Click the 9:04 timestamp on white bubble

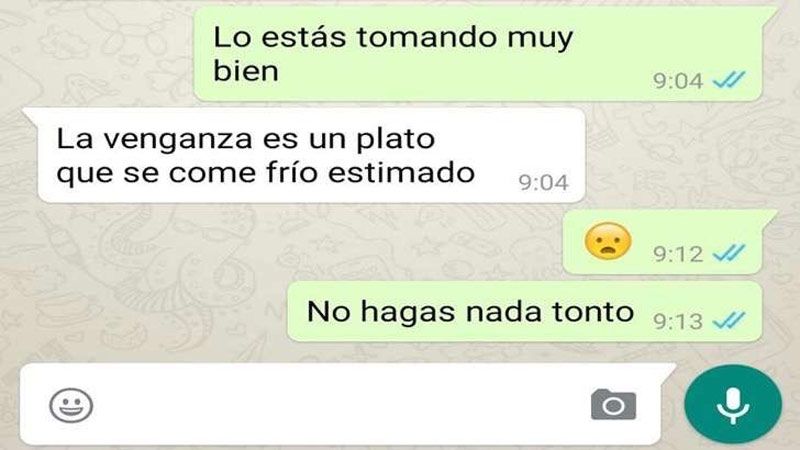coord(543,183)
